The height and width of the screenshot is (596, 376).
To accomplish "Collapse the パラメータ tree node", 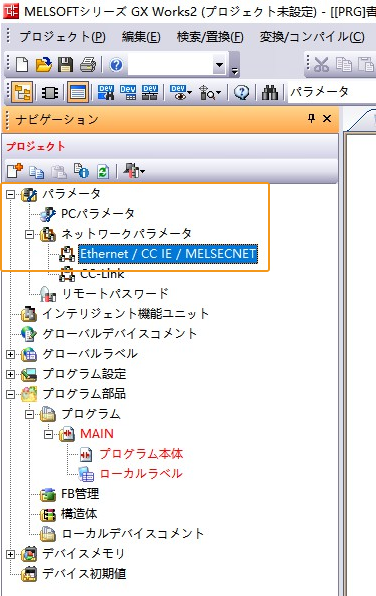I will pos(10,195).
